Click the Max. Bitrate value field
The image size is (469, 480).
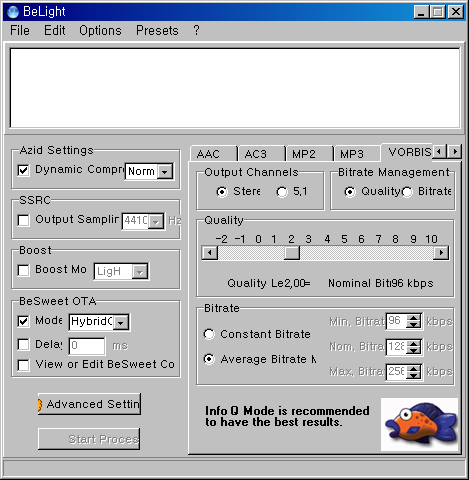click(397, 372)
